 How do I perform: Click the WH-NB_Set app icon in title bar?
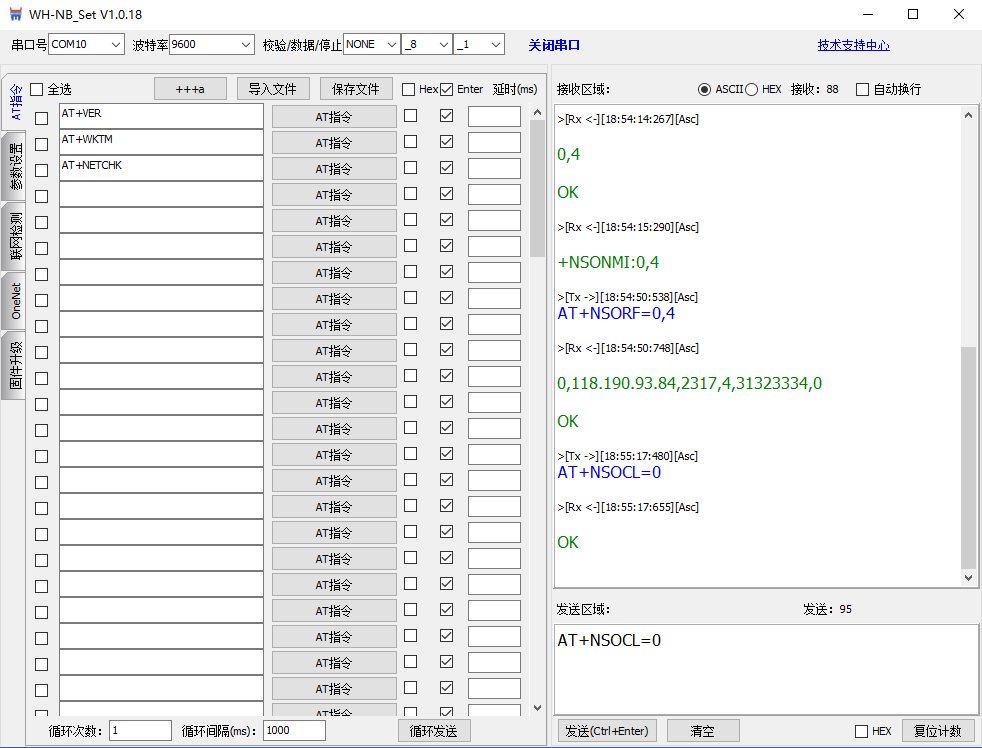(x=16, y=14)
